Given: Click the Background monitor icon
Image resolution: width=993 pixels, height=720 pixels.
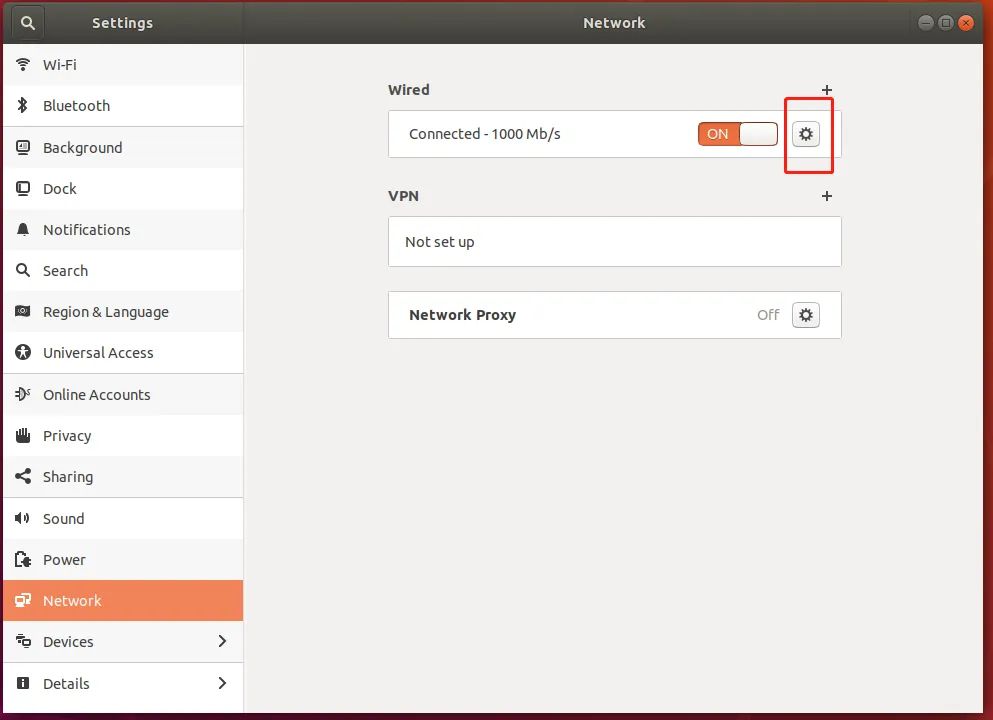Looking at the screenshot, I should pos(23,148).
